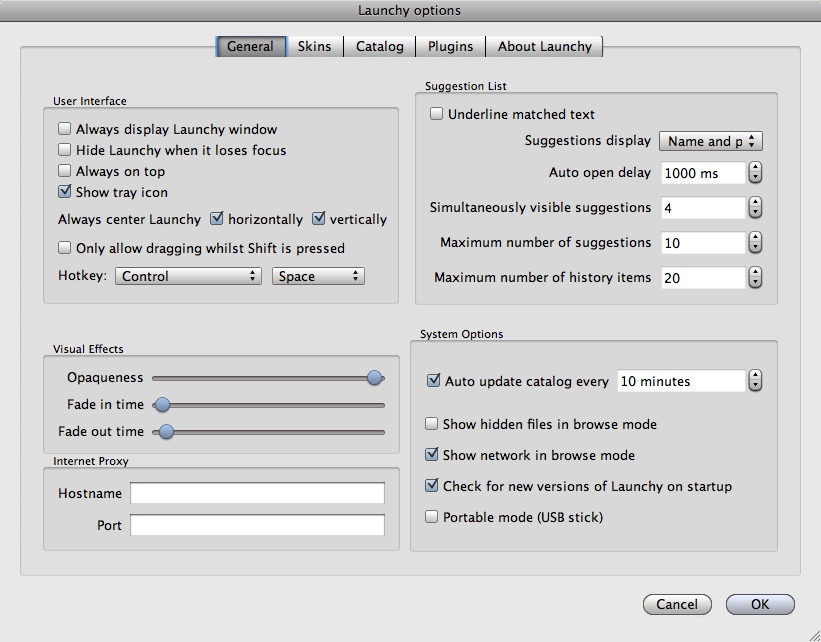Click inside the Hostname proxy field
821x642 pixels.
[x=258, y=492]
